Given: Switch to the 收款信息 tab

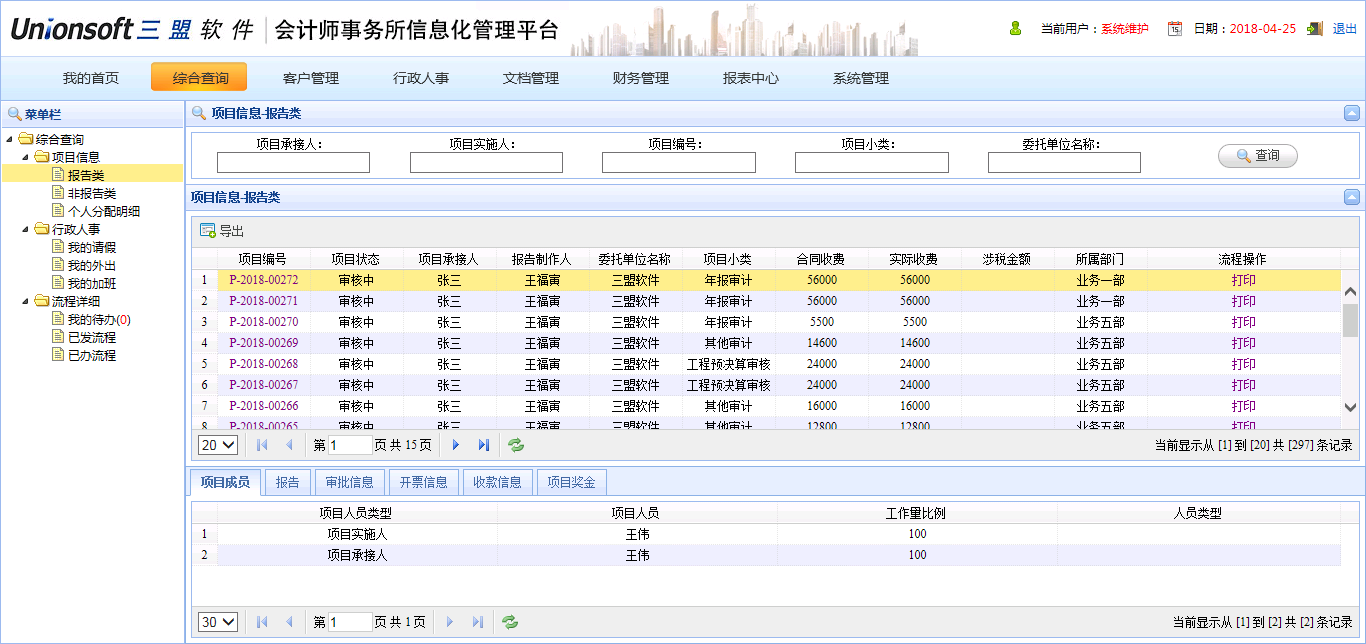Looking at the screenshot, I should coord(498,482).
